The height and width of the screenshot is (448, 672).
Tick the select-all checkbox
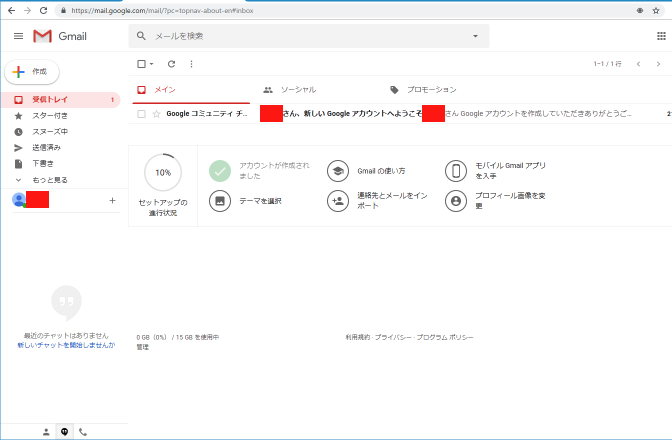(x=141, y=64)
